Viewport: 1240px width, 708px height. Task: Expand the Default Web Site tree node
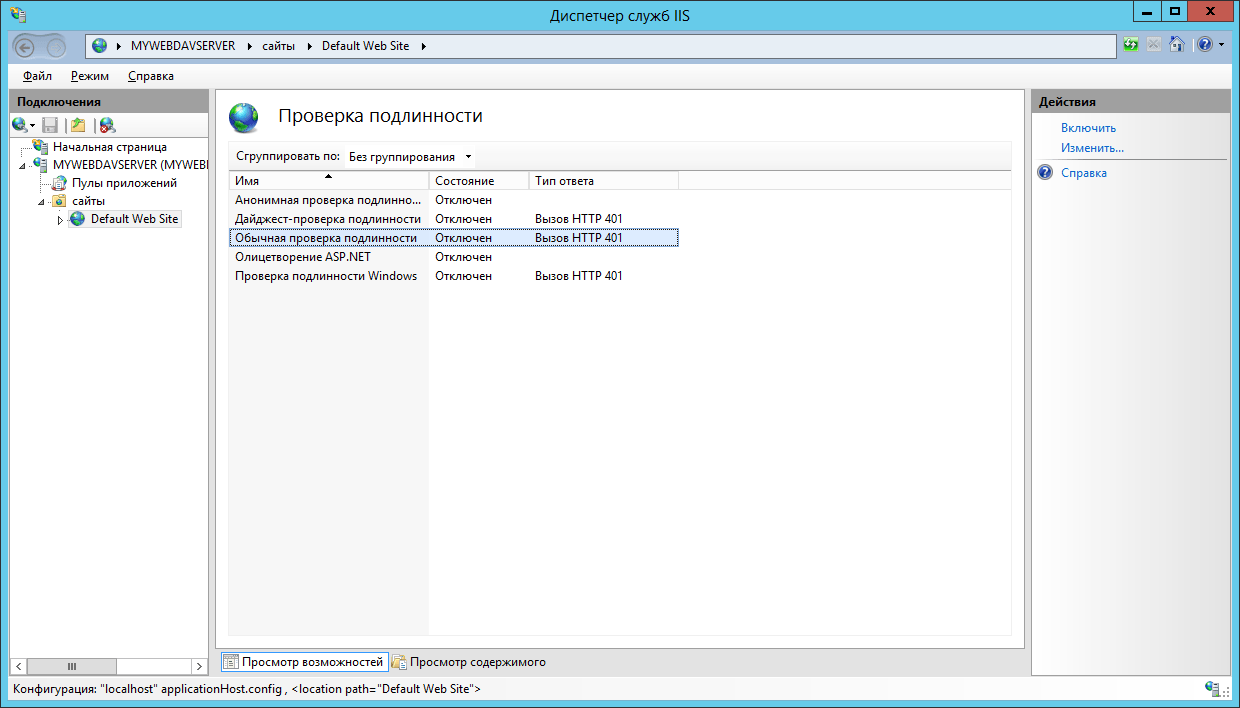60,220
